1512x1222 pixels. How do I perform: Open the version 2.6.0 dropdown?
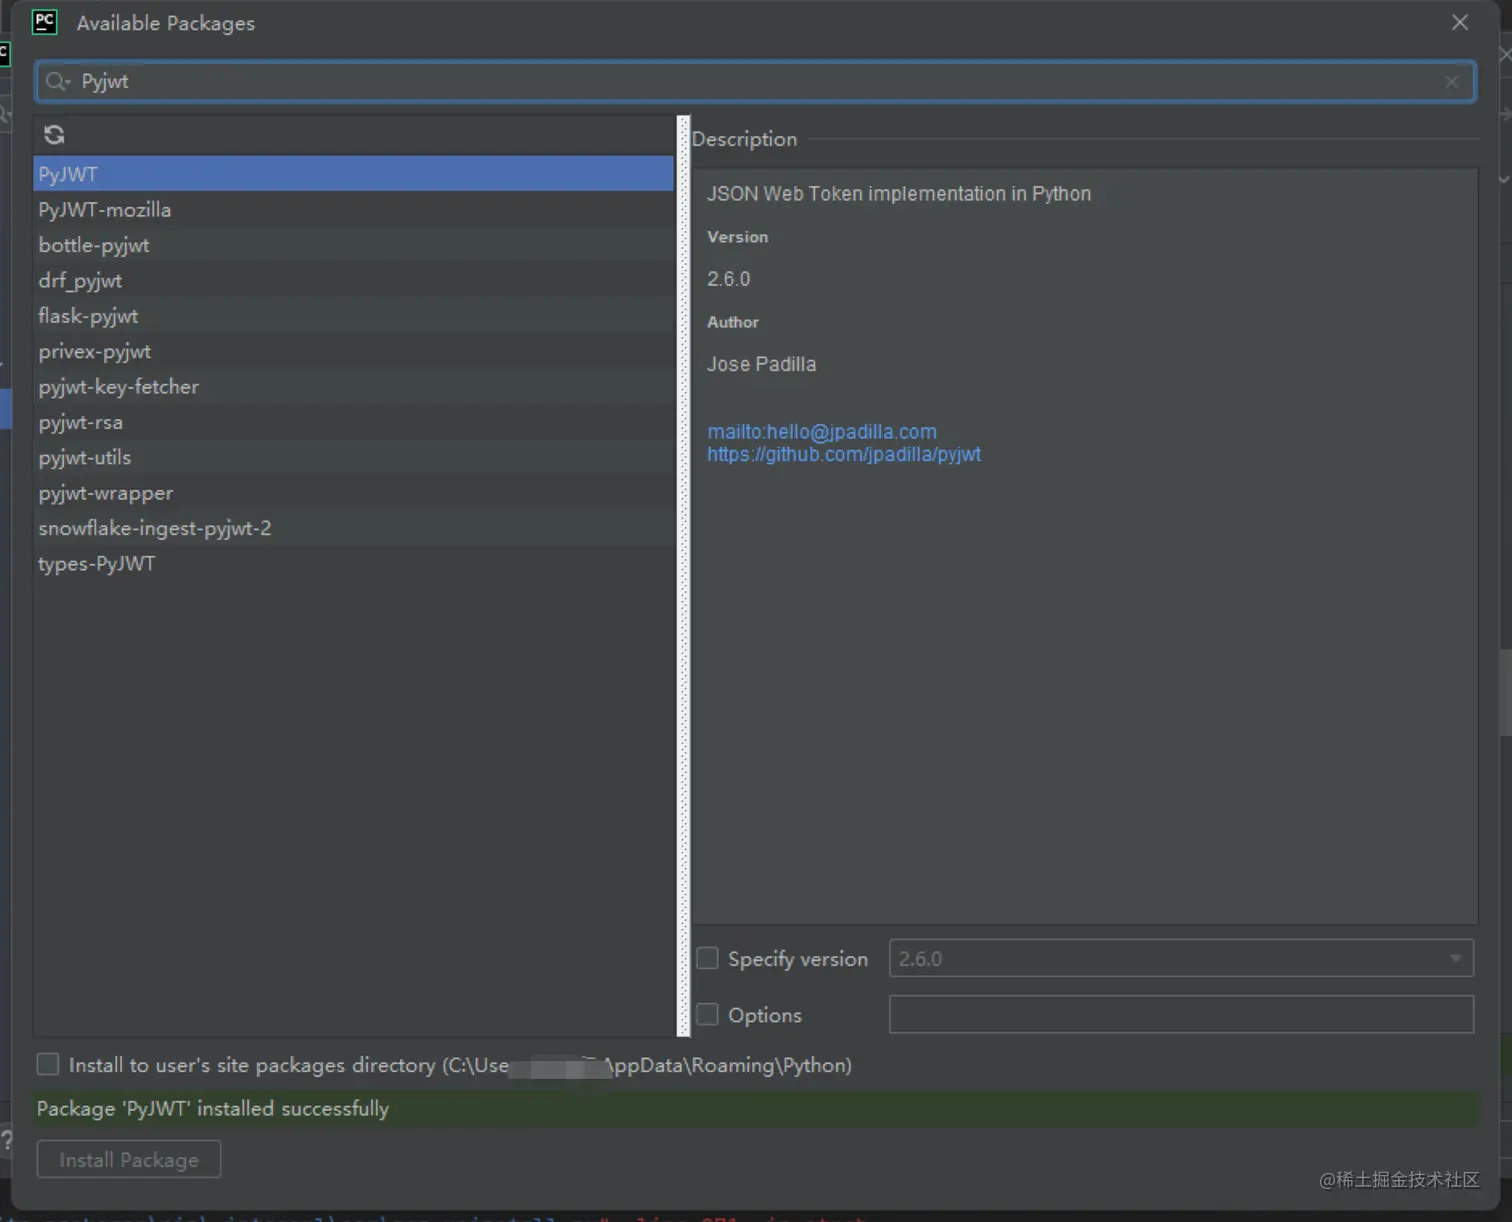(x=1181, y=958)
